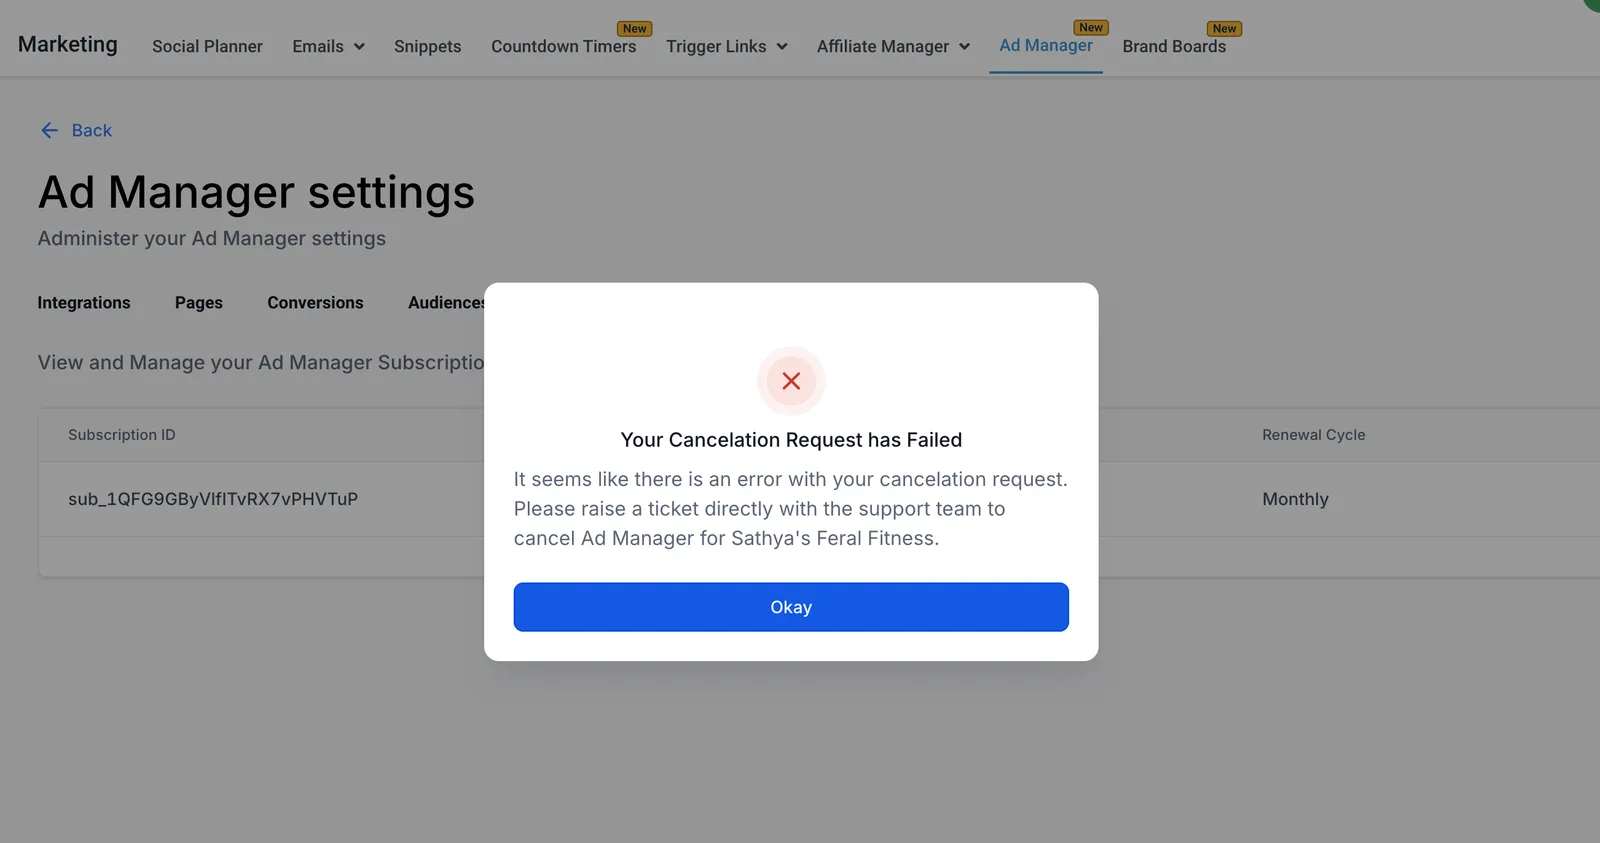Viewport: 1600px width, 843px height.
Task: Go to the Snippets menu item
Action: (x=427, y=46)
